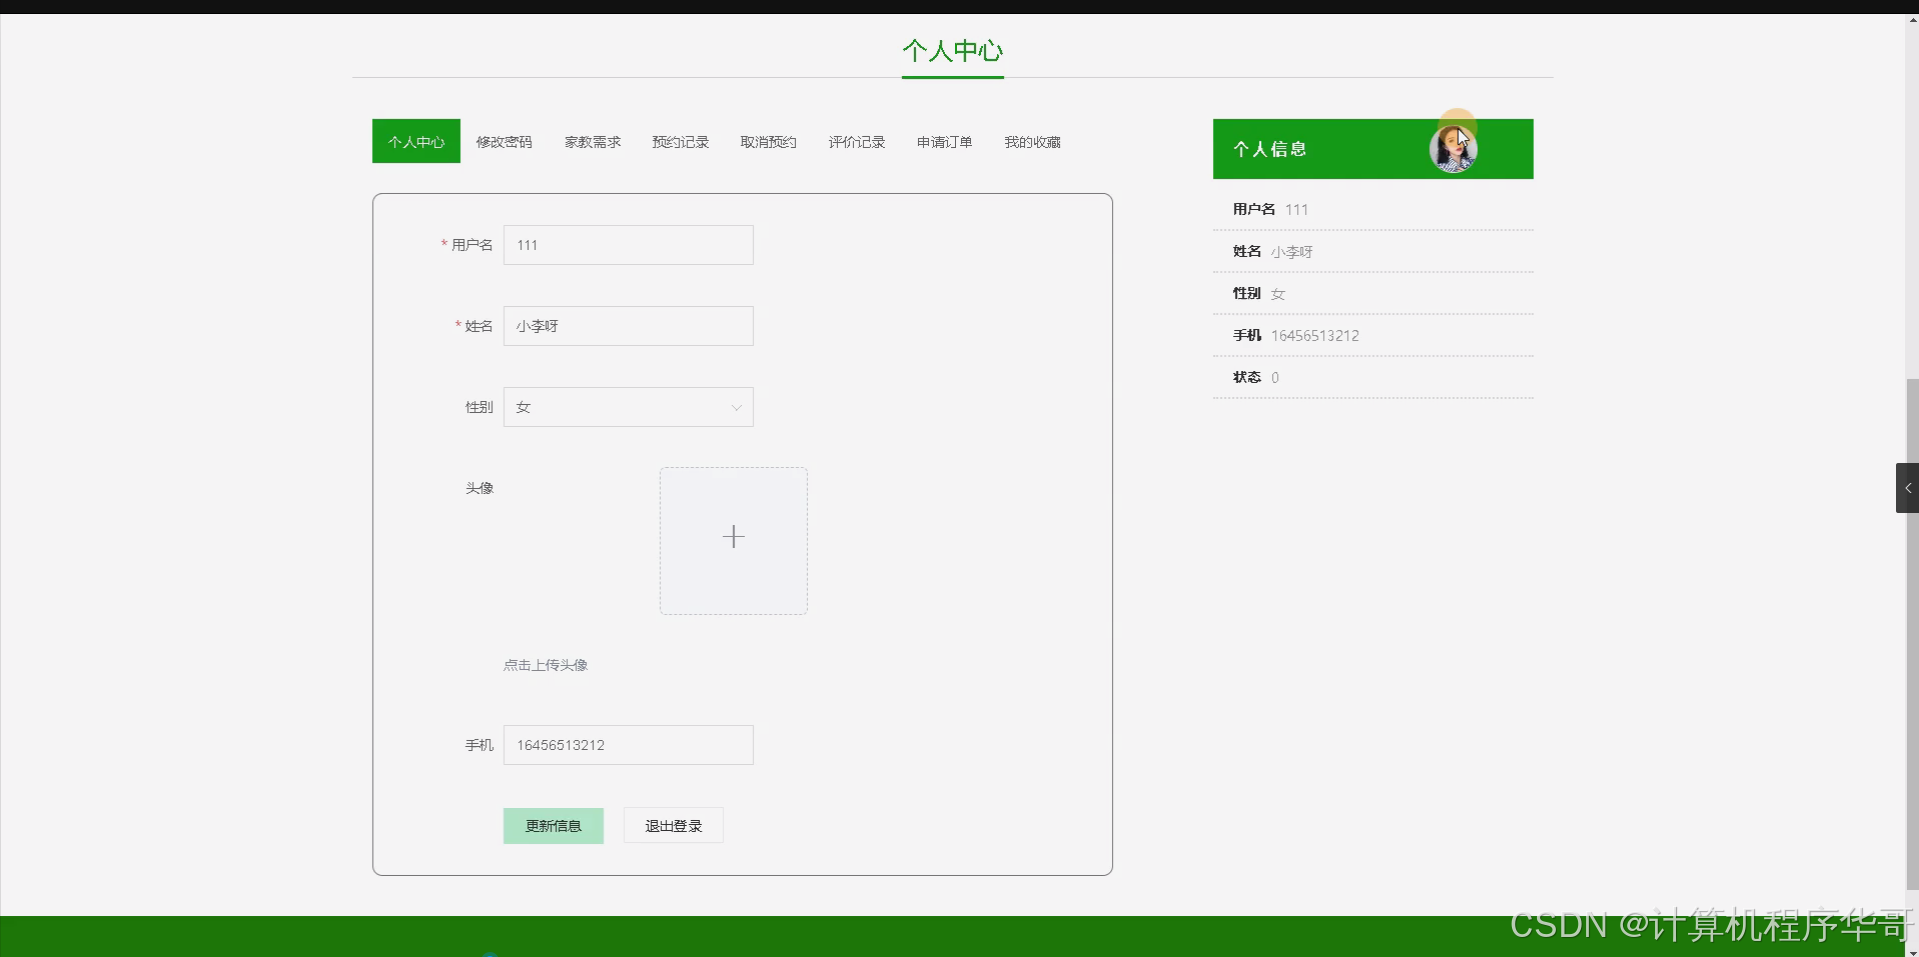This screenshot has width=1919, height=957.
Task: Click 退出登录 to log out
Action: (673, 825)
